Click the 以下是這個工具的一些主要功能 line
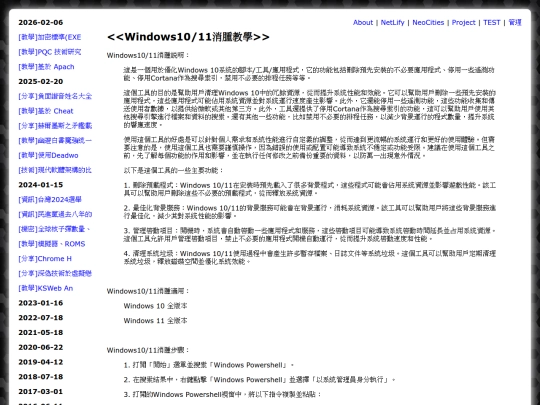540x405 pixels. (x=174, y=170)
